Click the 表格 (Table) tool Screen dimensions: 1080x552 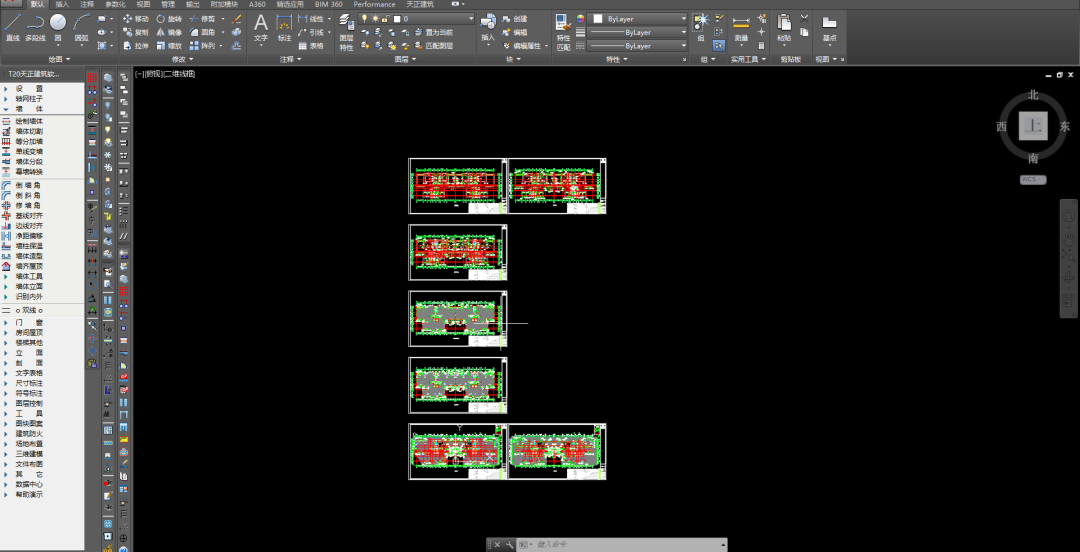tap(311, 46)
